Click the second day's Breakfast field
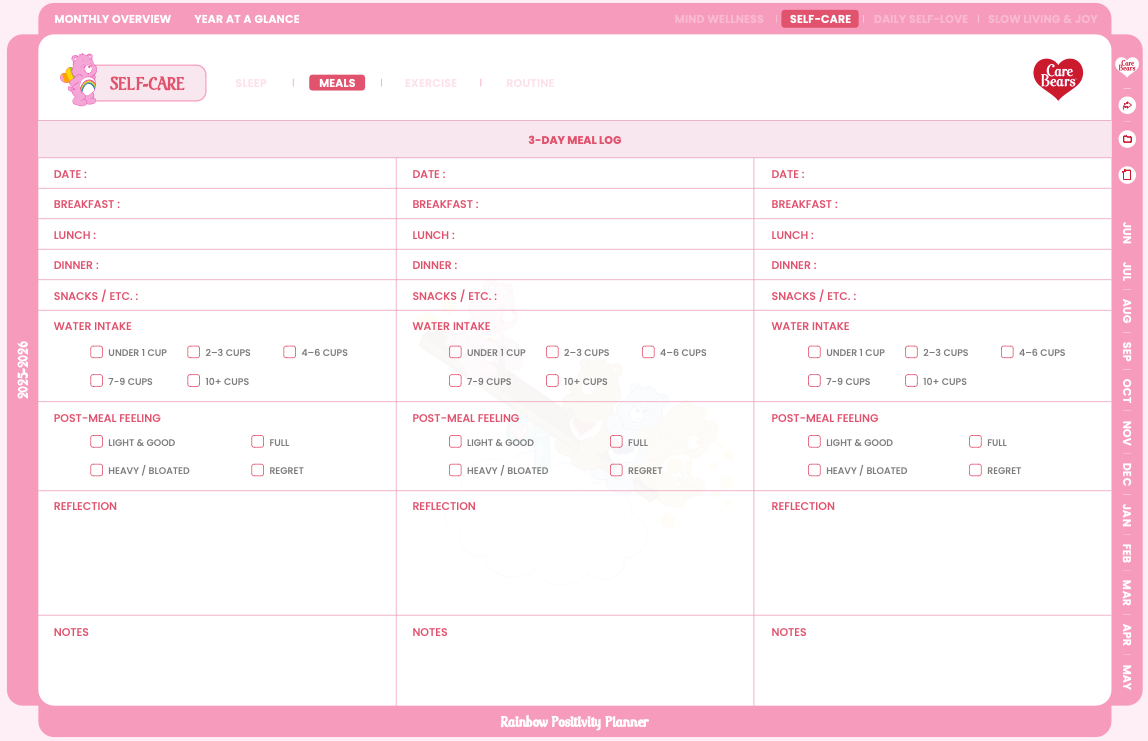 575,204
